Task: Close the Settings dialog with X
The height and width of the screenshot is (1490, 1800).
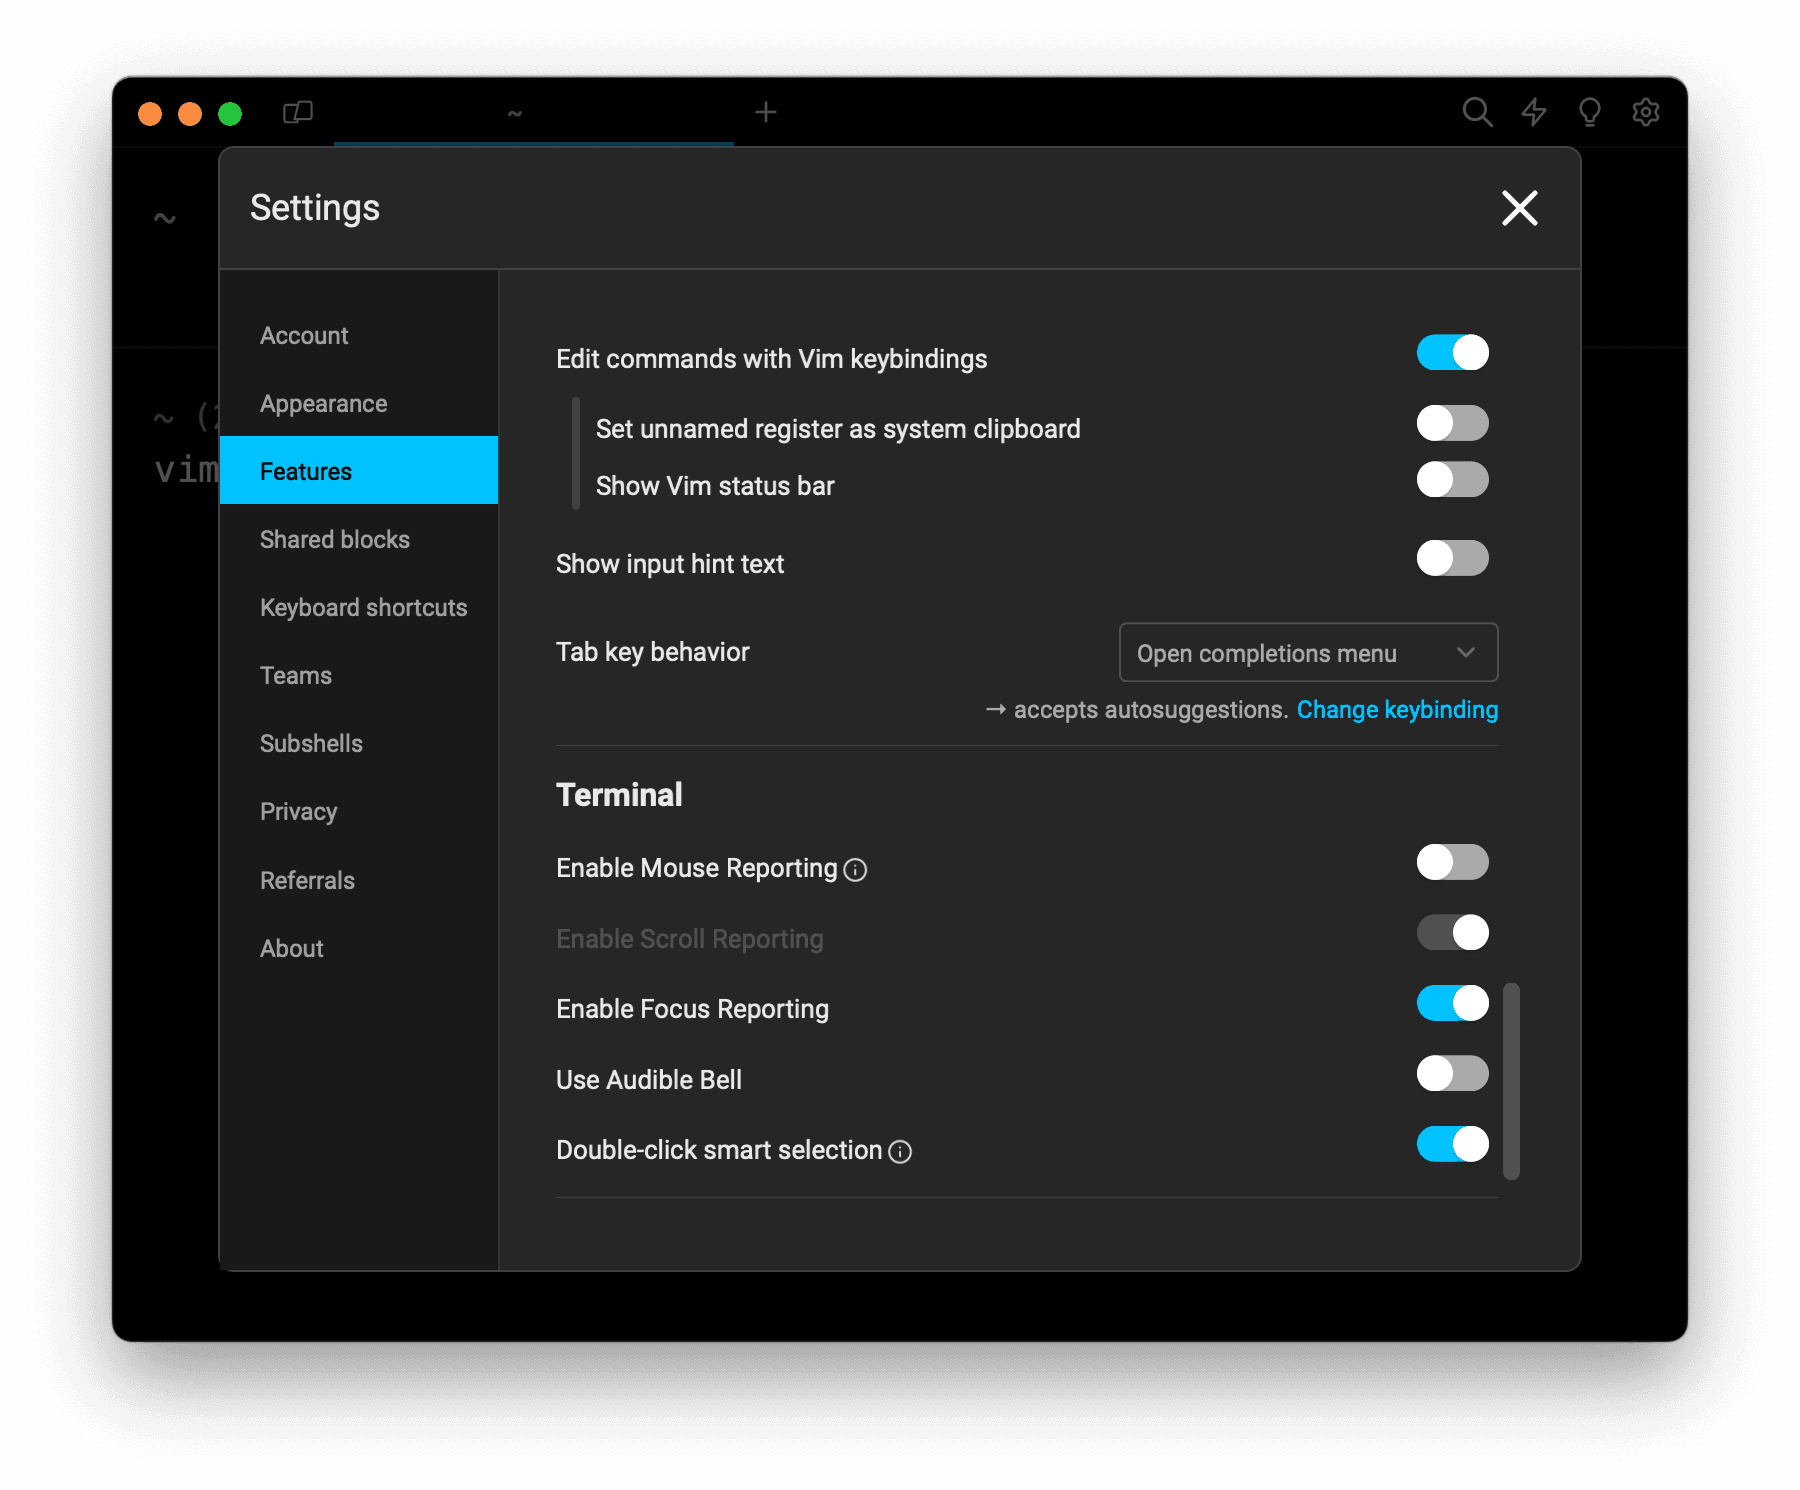Action: [1519, 208]
